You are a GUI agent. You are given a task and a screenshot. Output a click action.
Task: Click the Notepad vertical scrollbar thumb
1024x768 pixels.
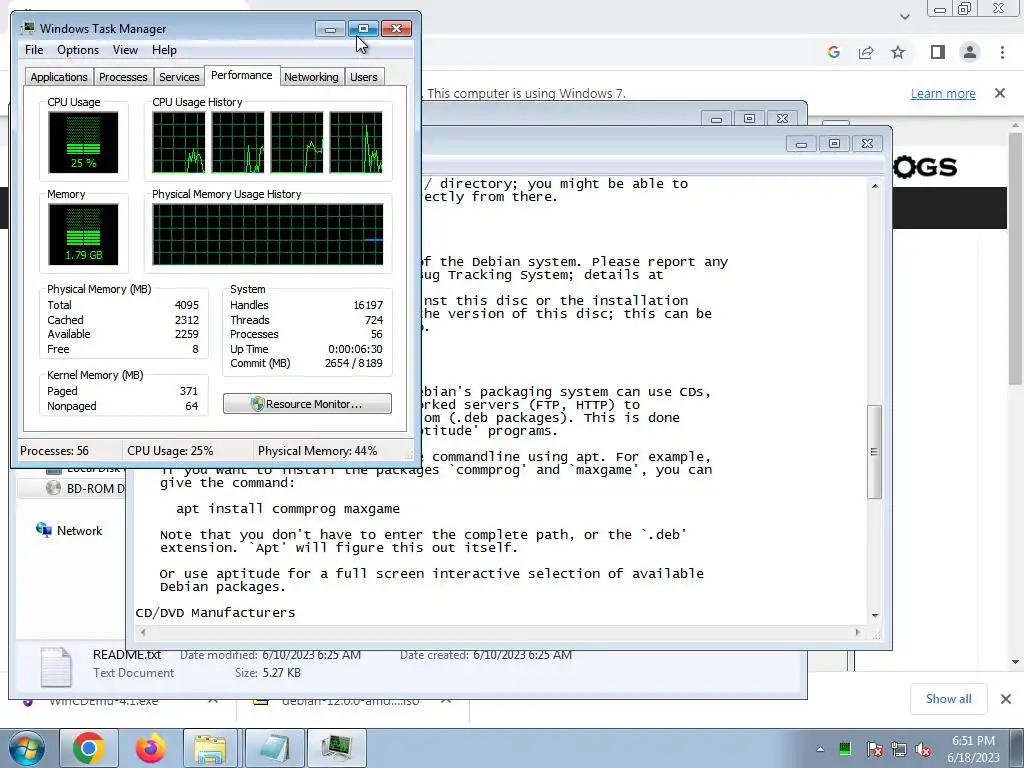[874, 452]
